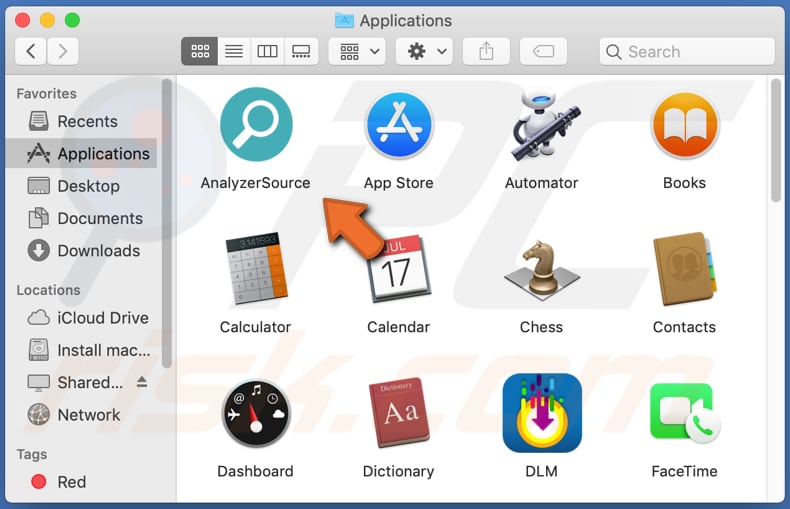Click the sidebar vertical scrollbar
Image resolution: width=790 pixels, height=509 pixels.
[167, 224]
